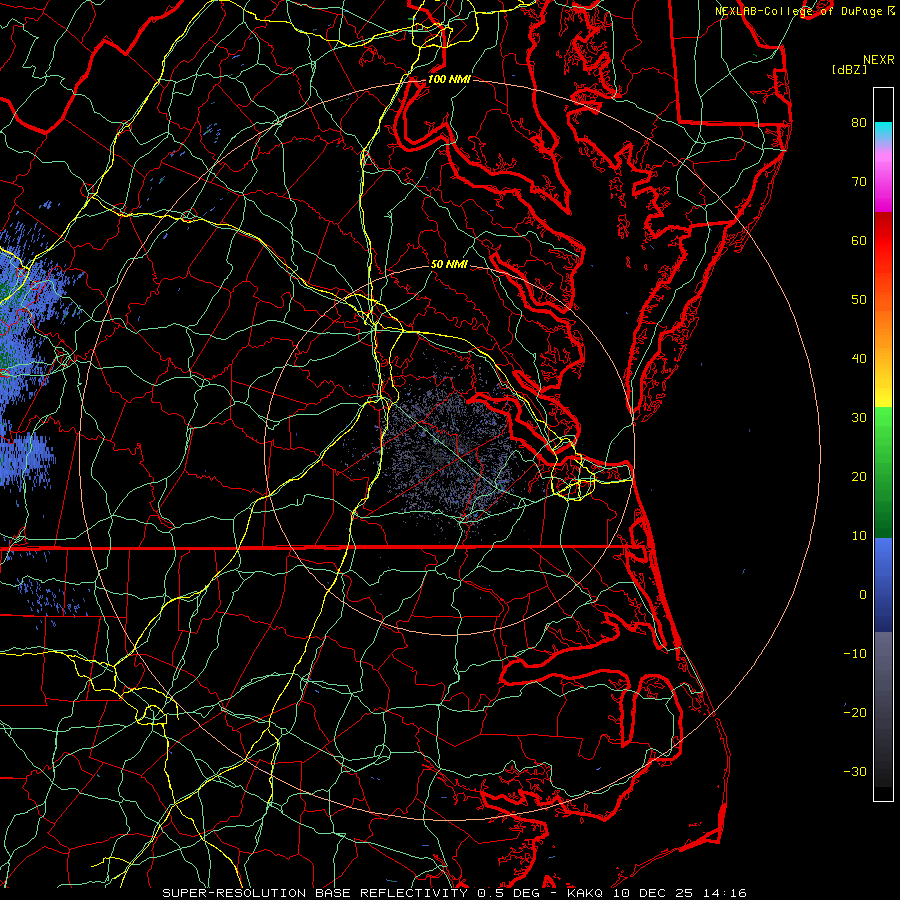Pick the cyan band of the color bar
This screenshot has height=900, width=900.
point(883,132)
